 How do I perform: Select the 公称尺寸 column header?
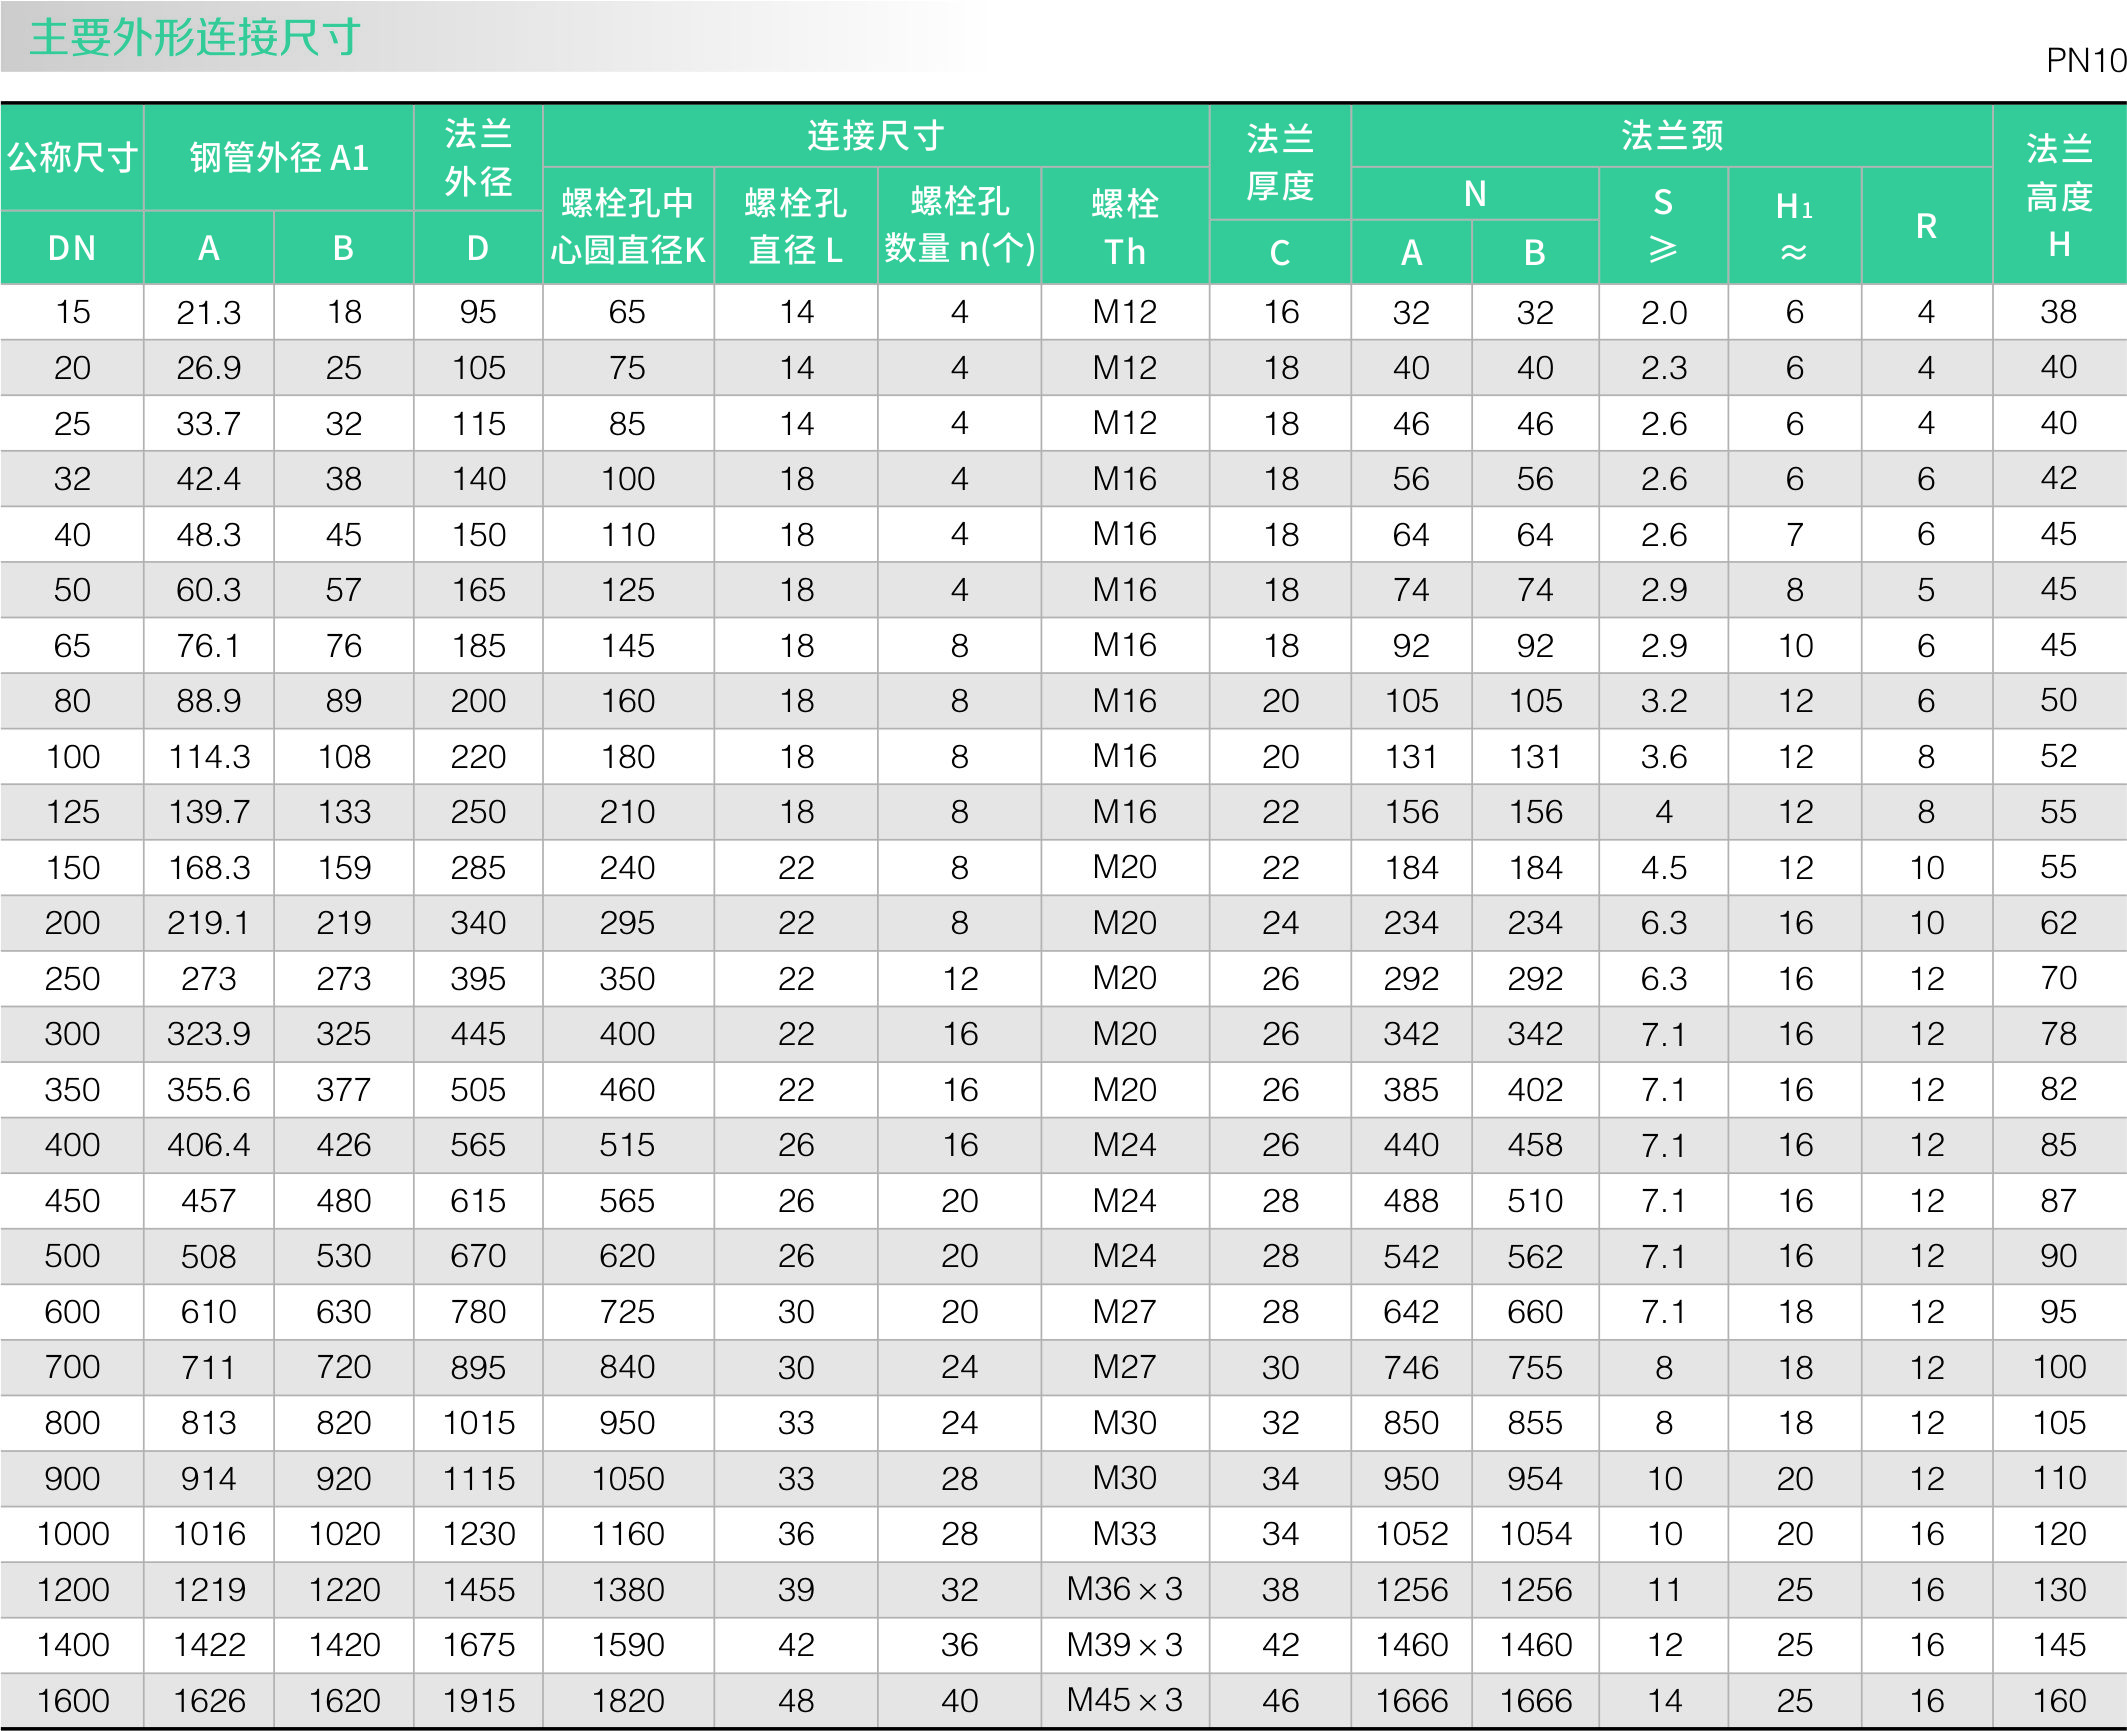tap(71, 155)
